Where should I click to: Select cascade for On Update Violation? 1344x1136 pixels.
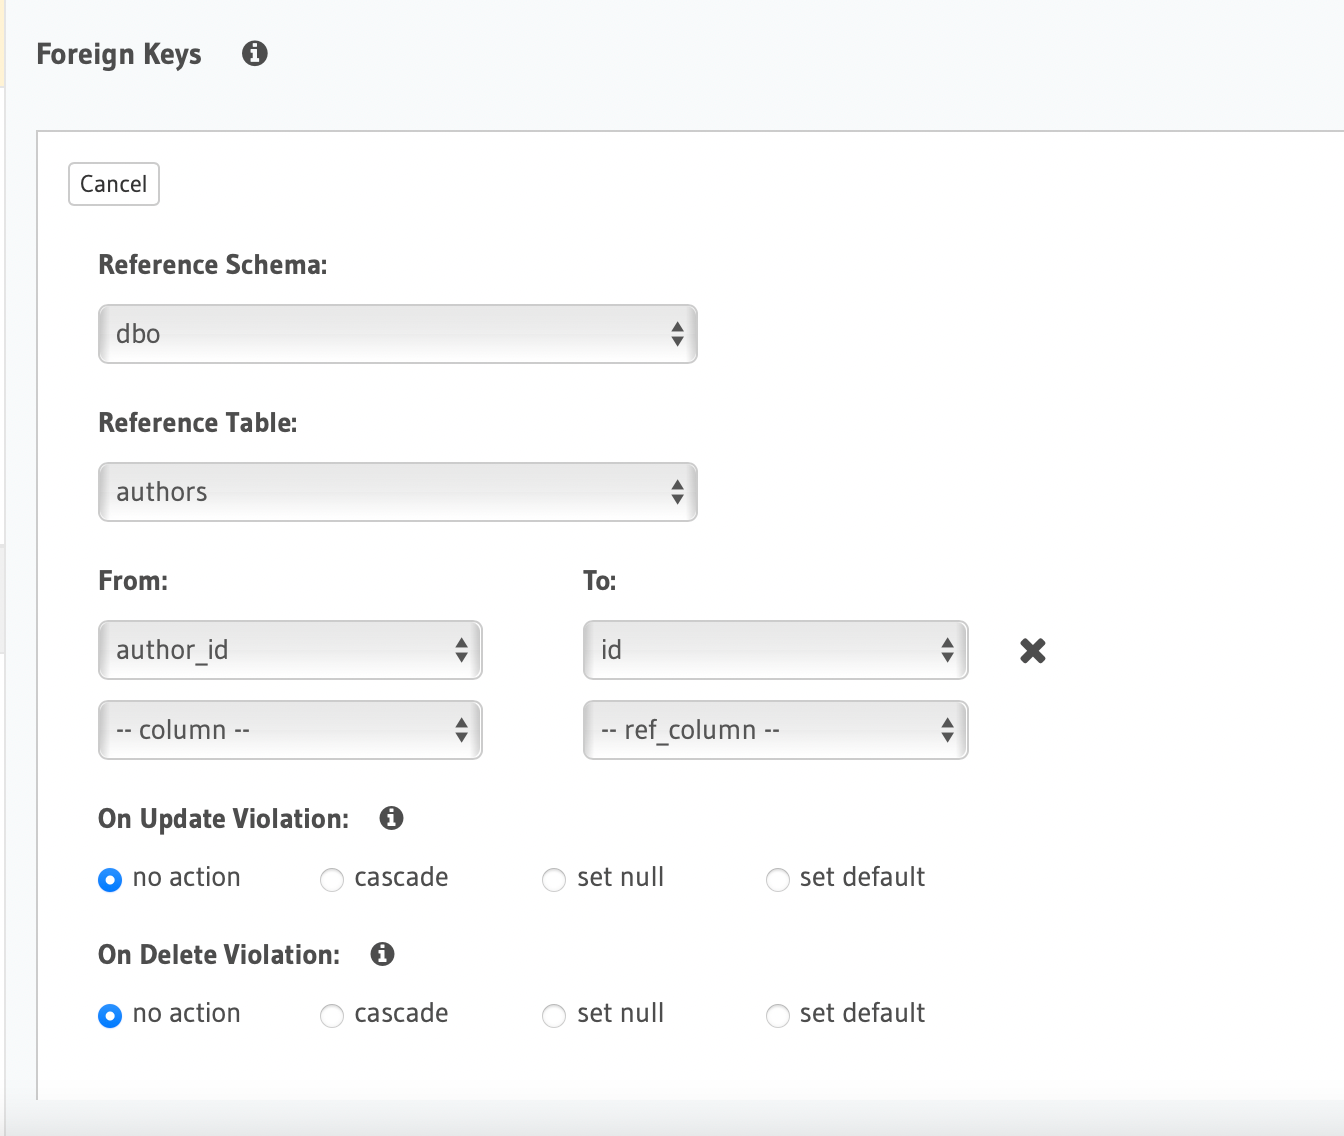pyautogui.click(x=331, y=880)
